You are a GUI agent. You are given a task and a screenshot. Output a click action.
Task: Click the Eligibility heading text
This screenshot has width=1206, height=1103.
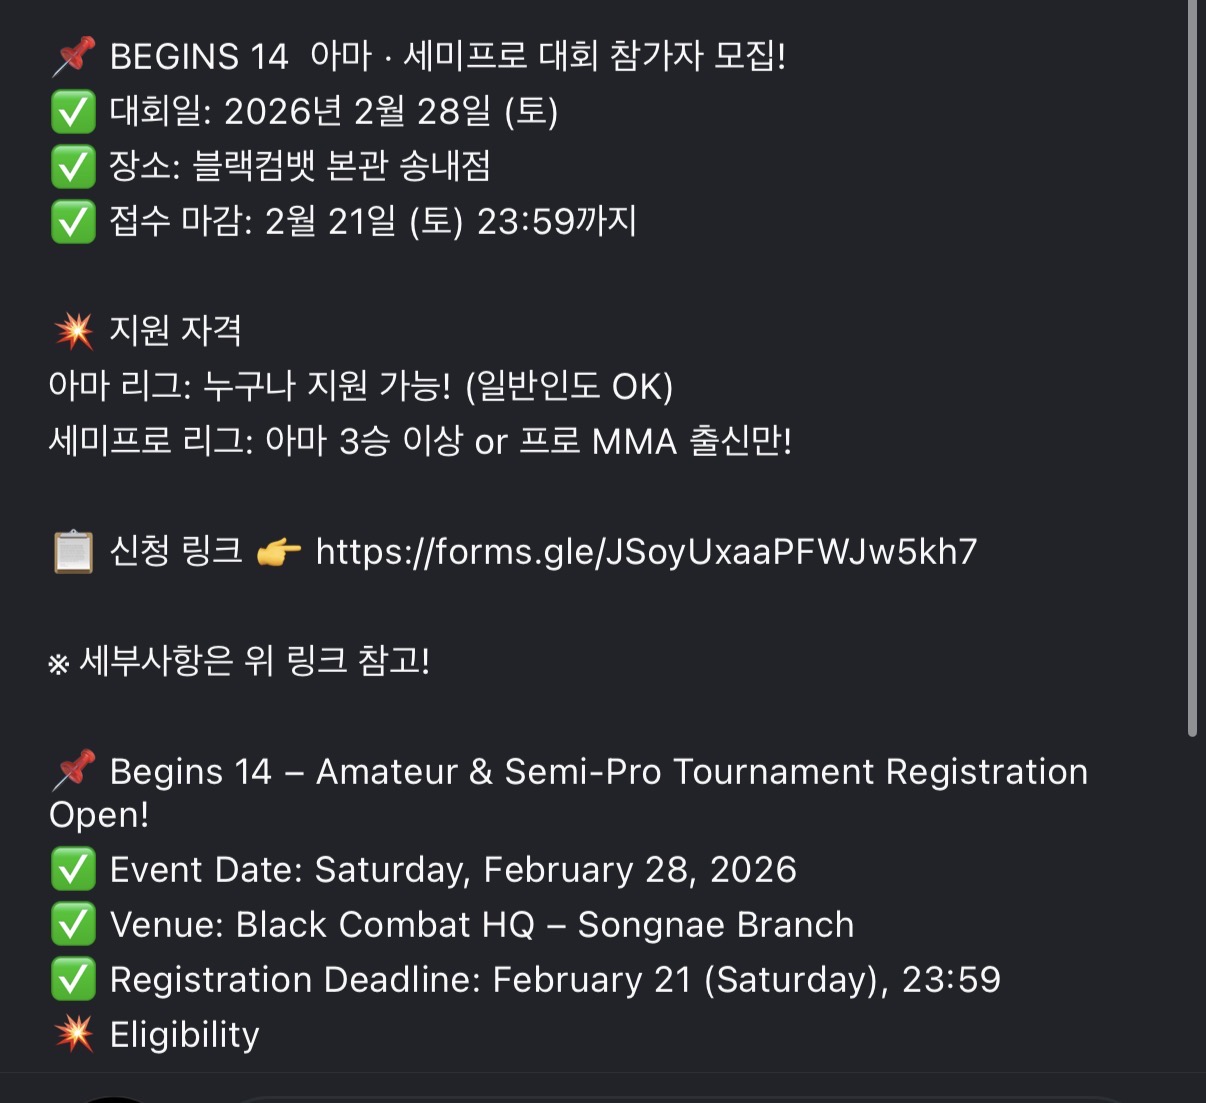pos(185,1035)
